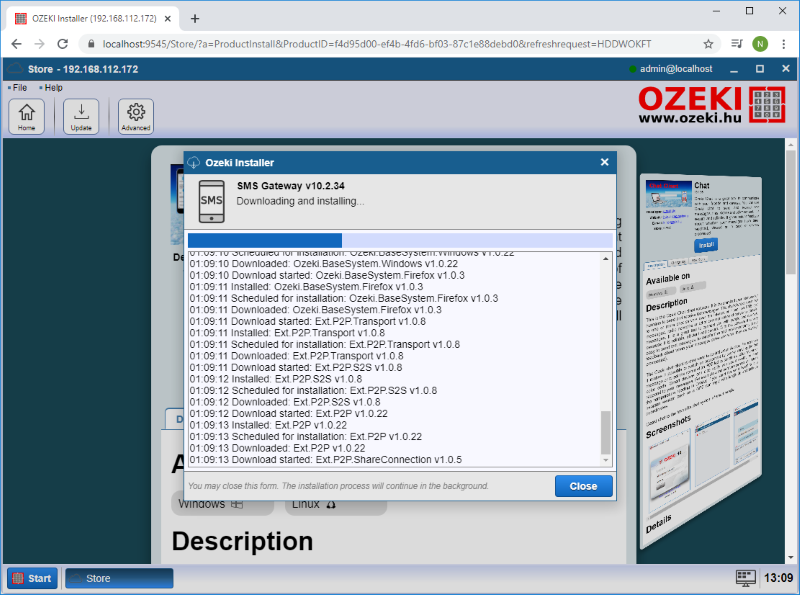Viewport: 800px width, 595px height.
Task: Close the Ozeki Installer dialog with X
Action: coord(605,162)
